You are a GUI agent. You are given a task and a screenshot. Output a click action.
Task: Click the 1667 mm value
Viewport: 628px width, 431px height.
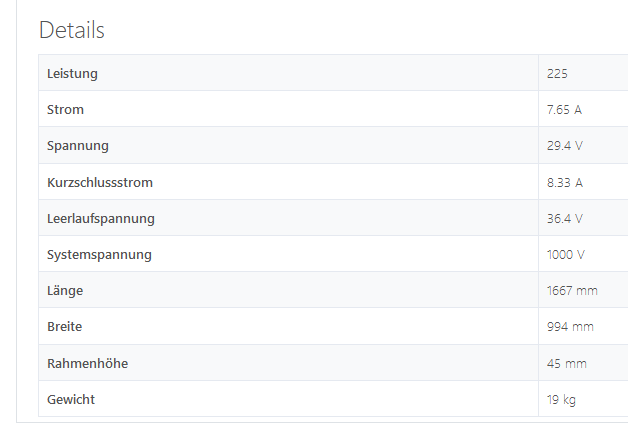click(x=572, y=290)
